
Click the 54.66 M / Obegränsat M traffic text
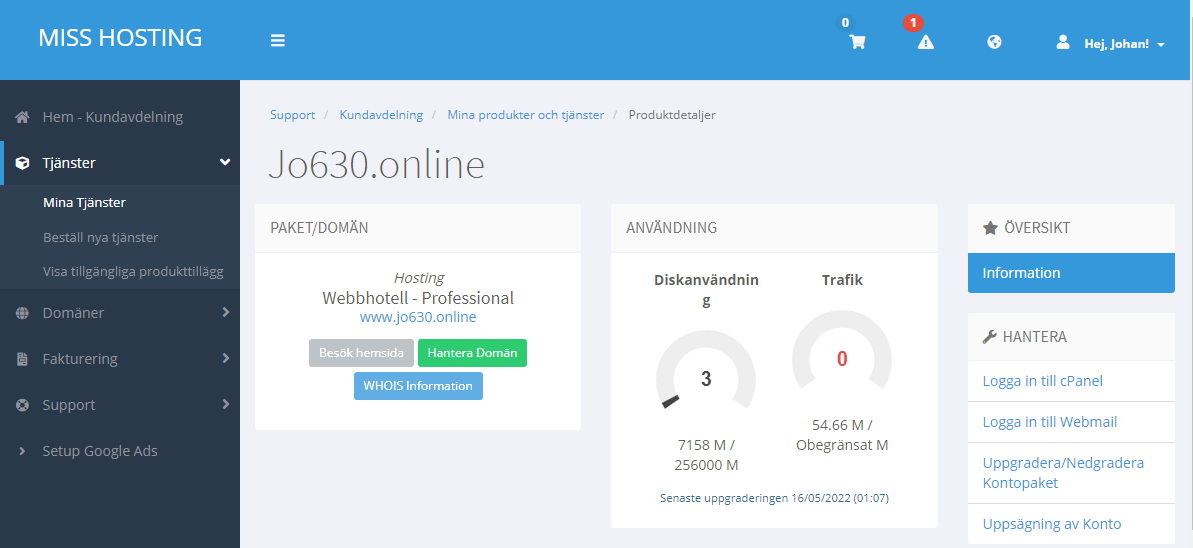tap(841, 435)
